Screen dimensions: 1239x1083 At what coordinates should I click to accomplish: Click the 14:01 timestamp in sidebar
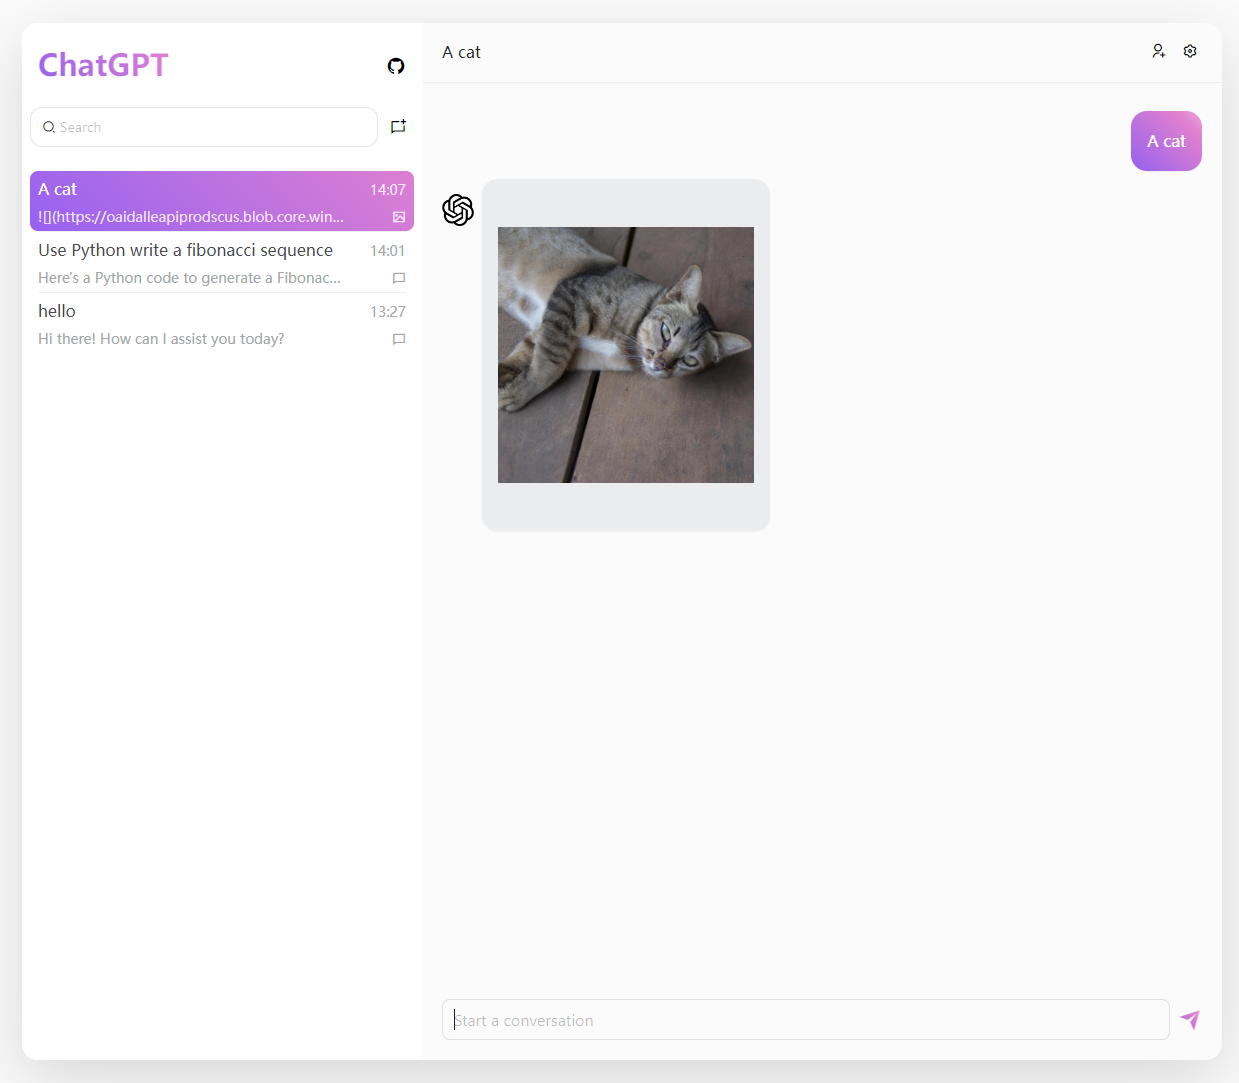(387, 251)
